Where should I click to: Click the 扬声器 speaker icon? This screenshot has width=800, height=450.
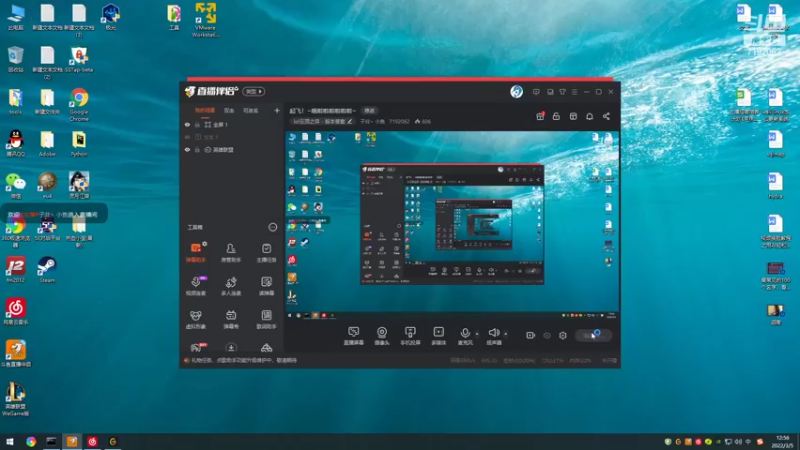[493, 333]
